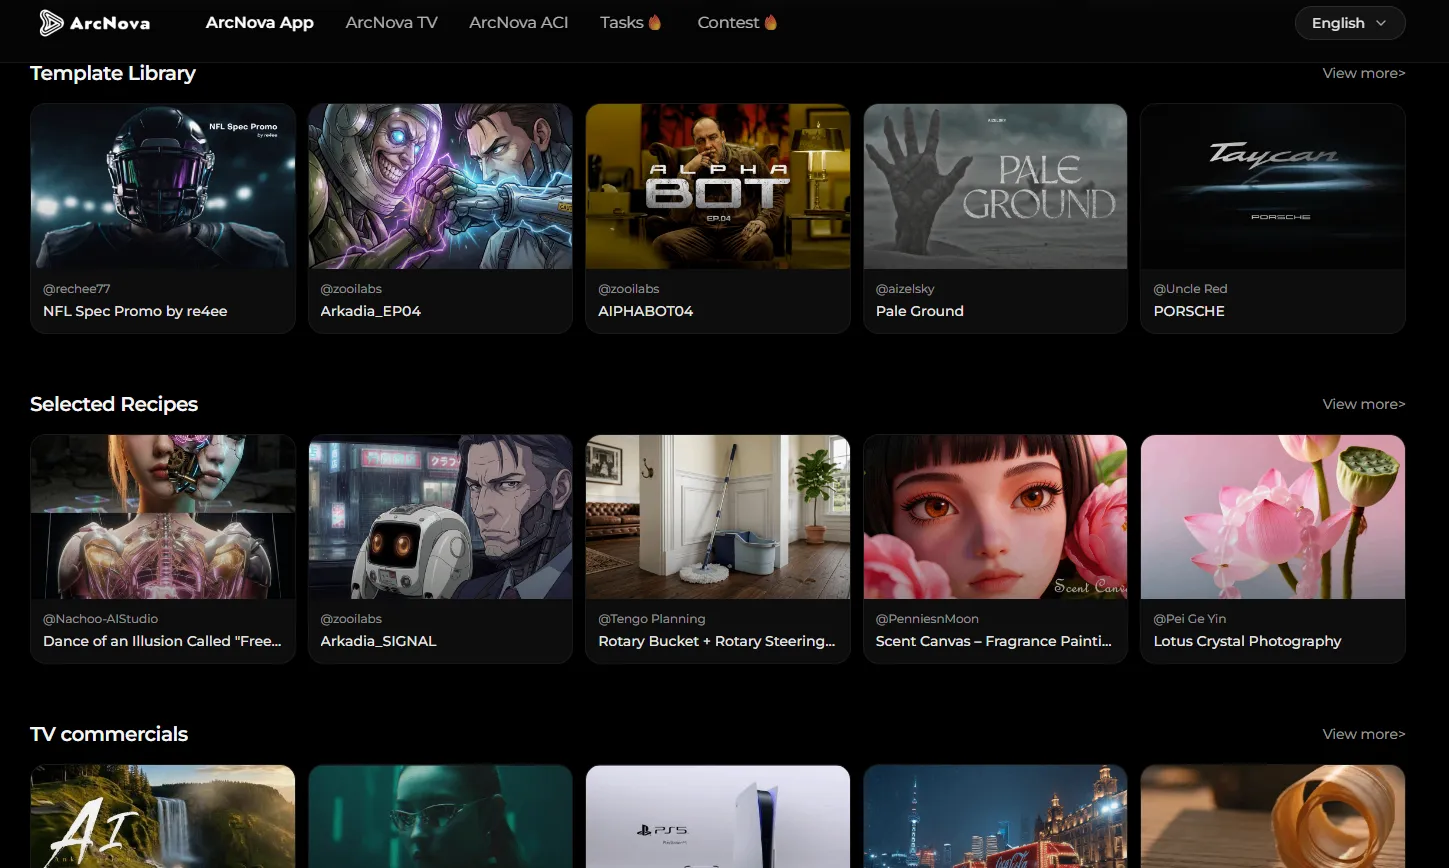Click the title "Scent Canvas – Fragrance Painti..."
The image size is (1449, 868).
point(994,641)
